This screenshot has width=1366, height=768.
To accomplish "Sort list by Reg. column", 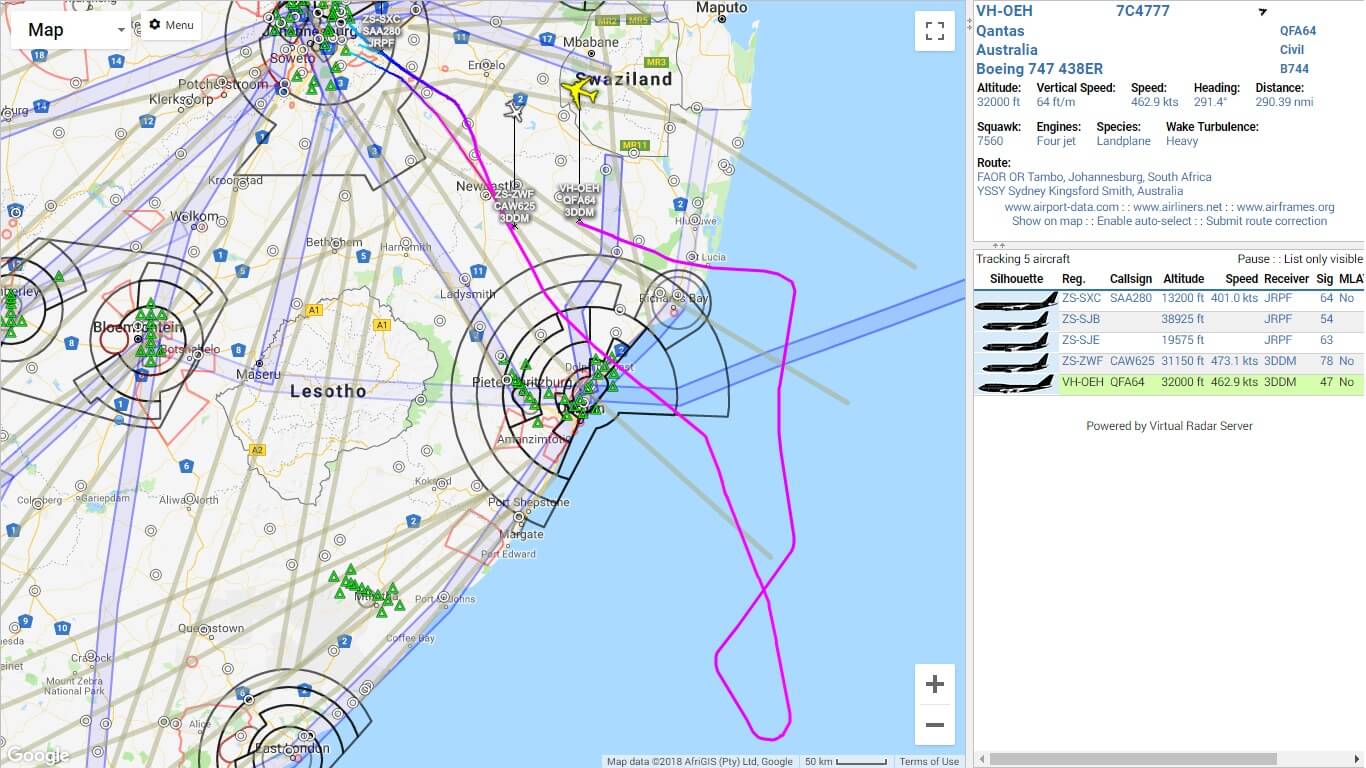I will pos(1073,279).
